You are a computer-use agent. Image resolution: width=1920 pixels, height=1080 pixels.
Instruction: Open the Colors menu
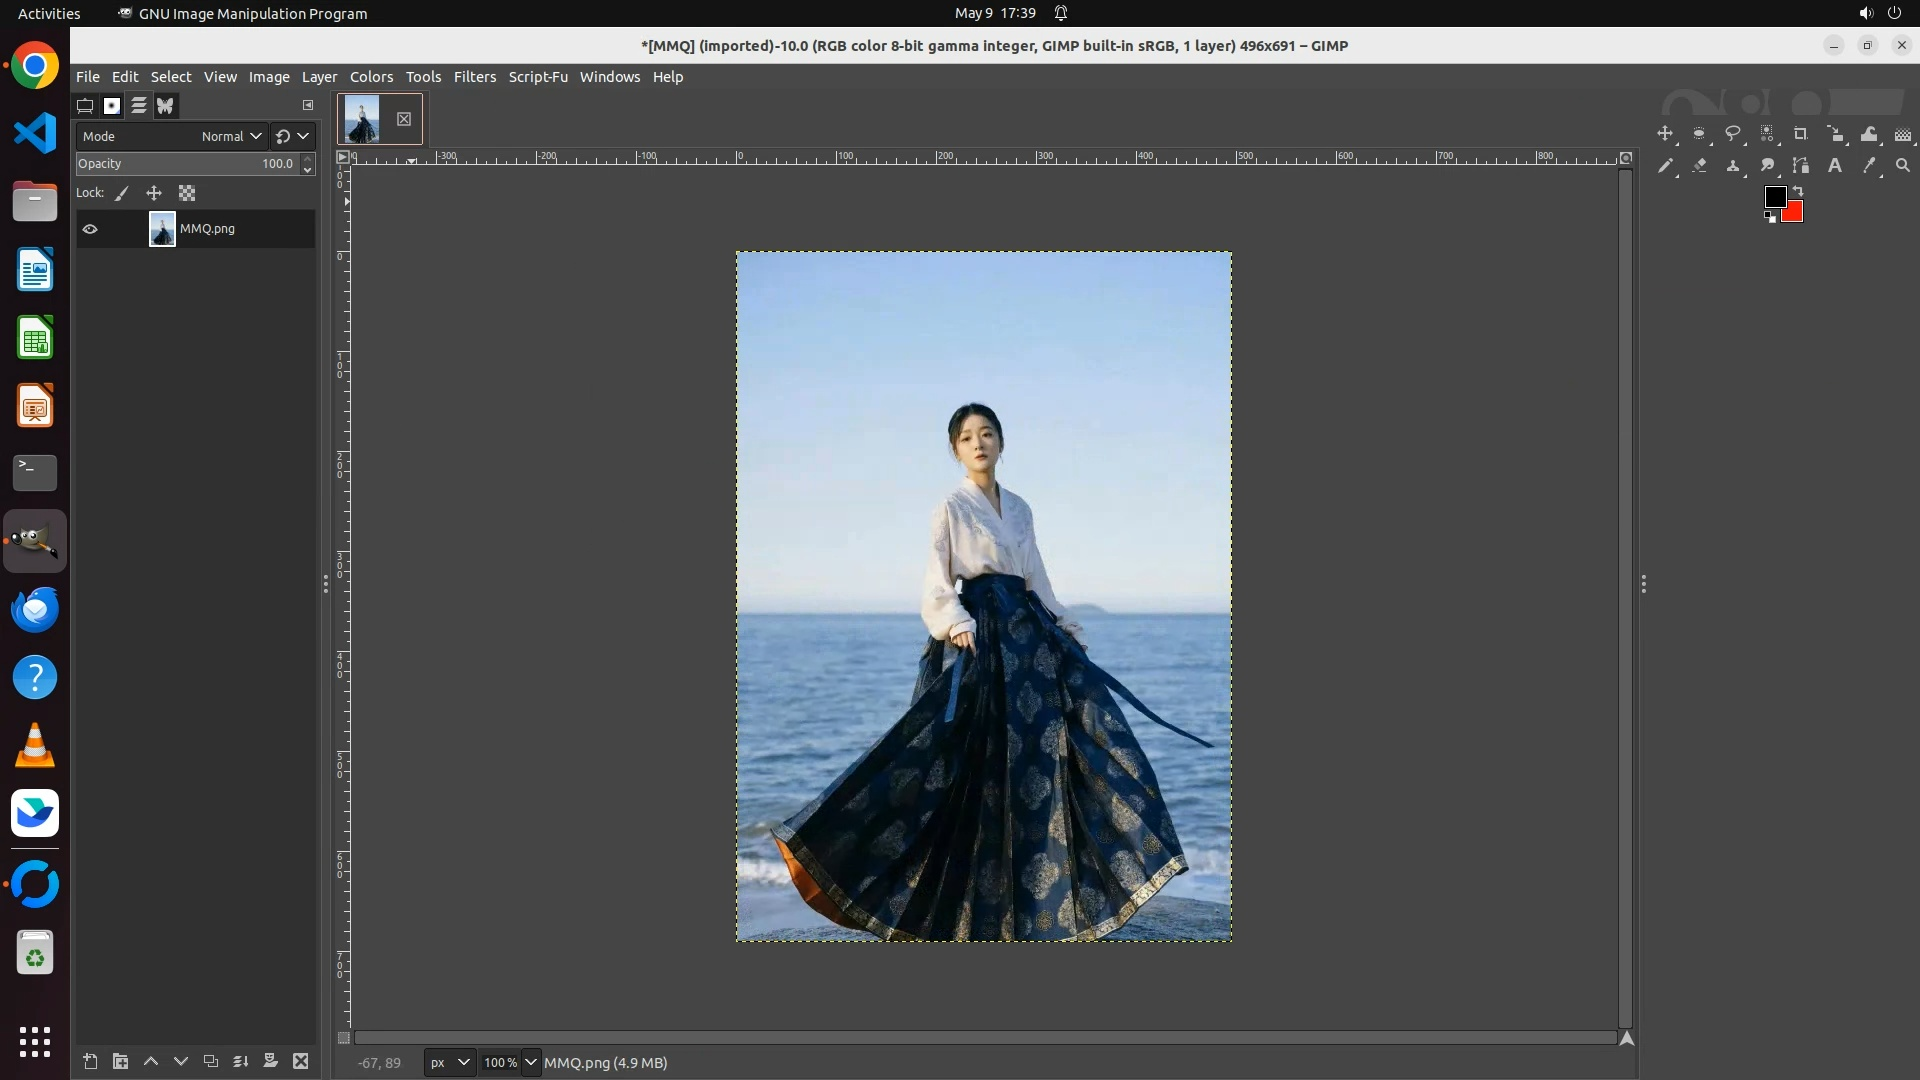pos(371,77)
